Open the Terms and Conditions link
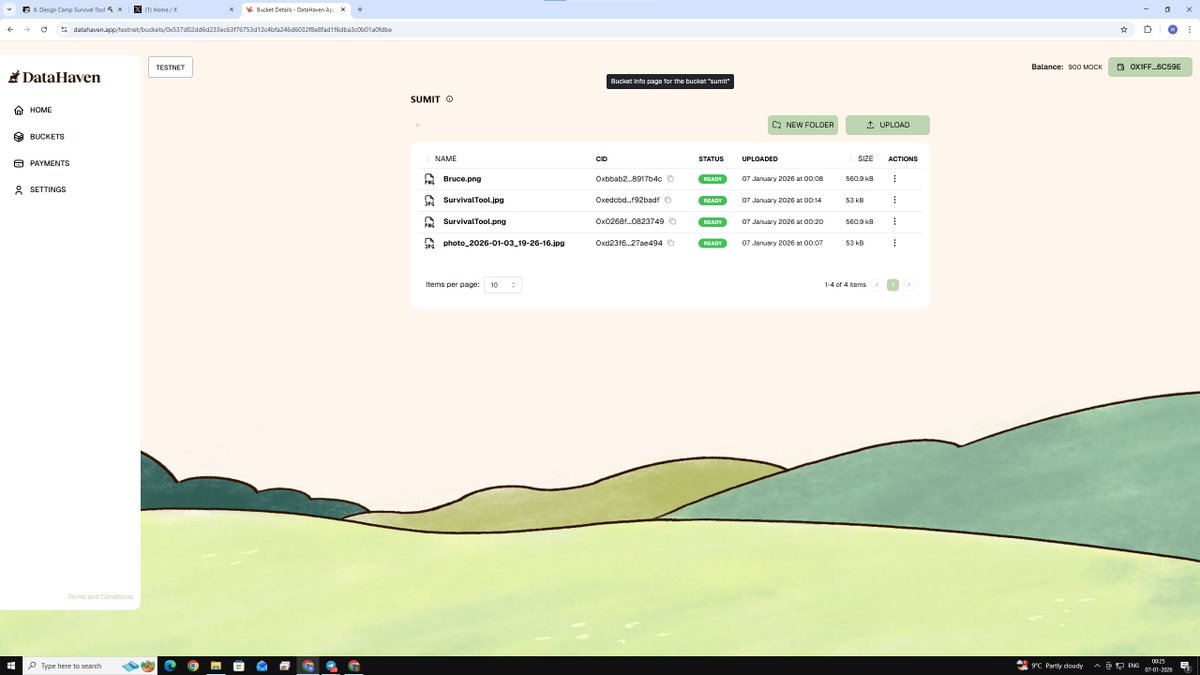The image size is (1200, 675). pyautogui.click(x=100, y=597)
